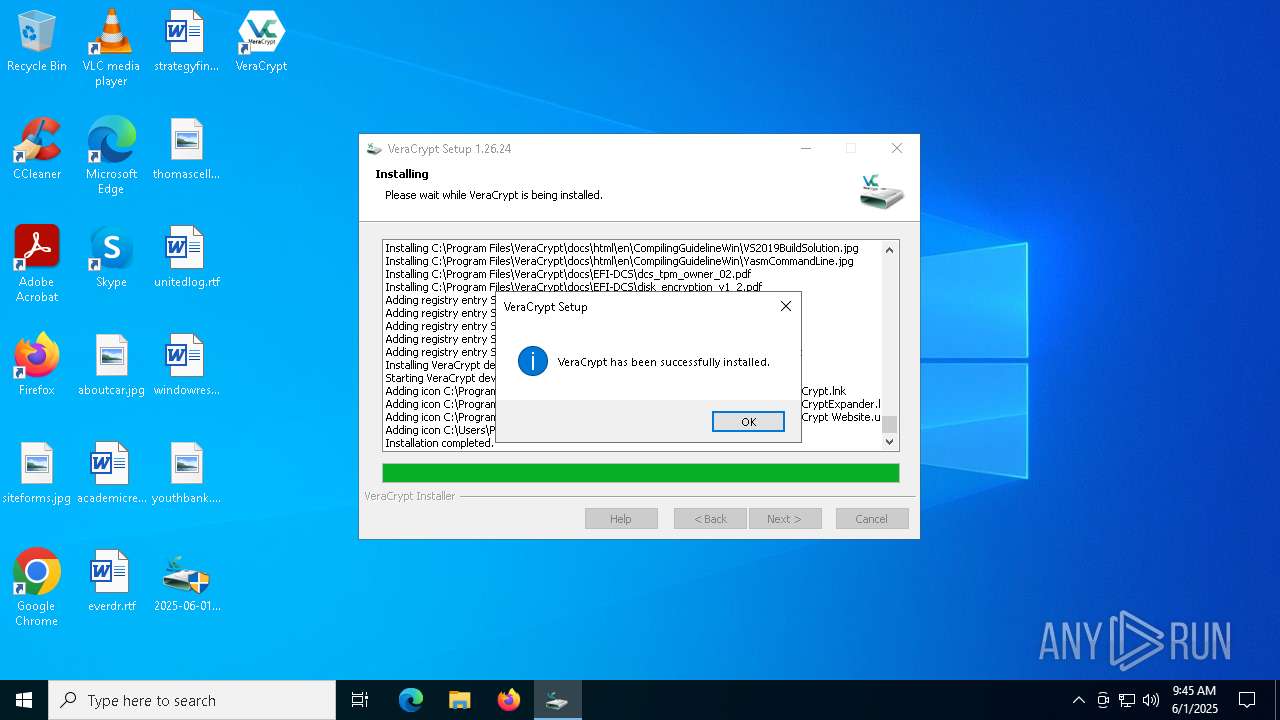Show hidden system tray icons

coord(1078,700)
